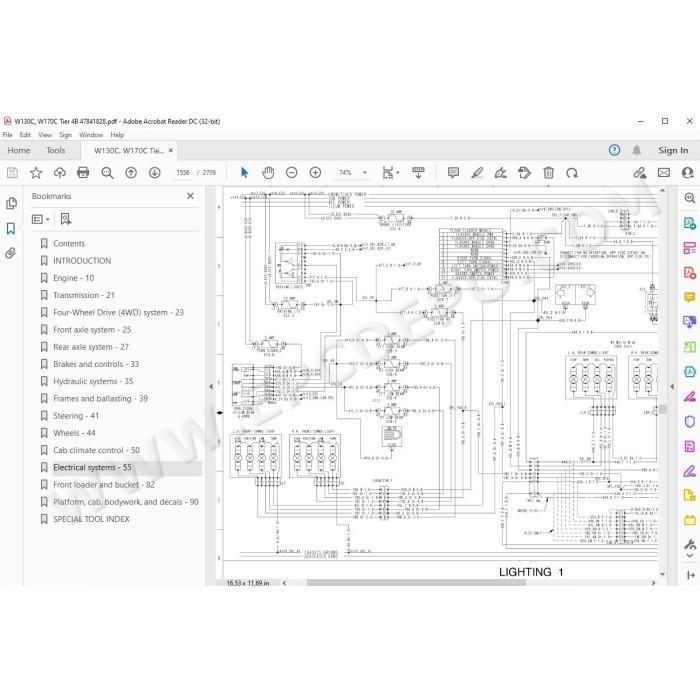Open the page thumbnails panel

coord(11,204)
